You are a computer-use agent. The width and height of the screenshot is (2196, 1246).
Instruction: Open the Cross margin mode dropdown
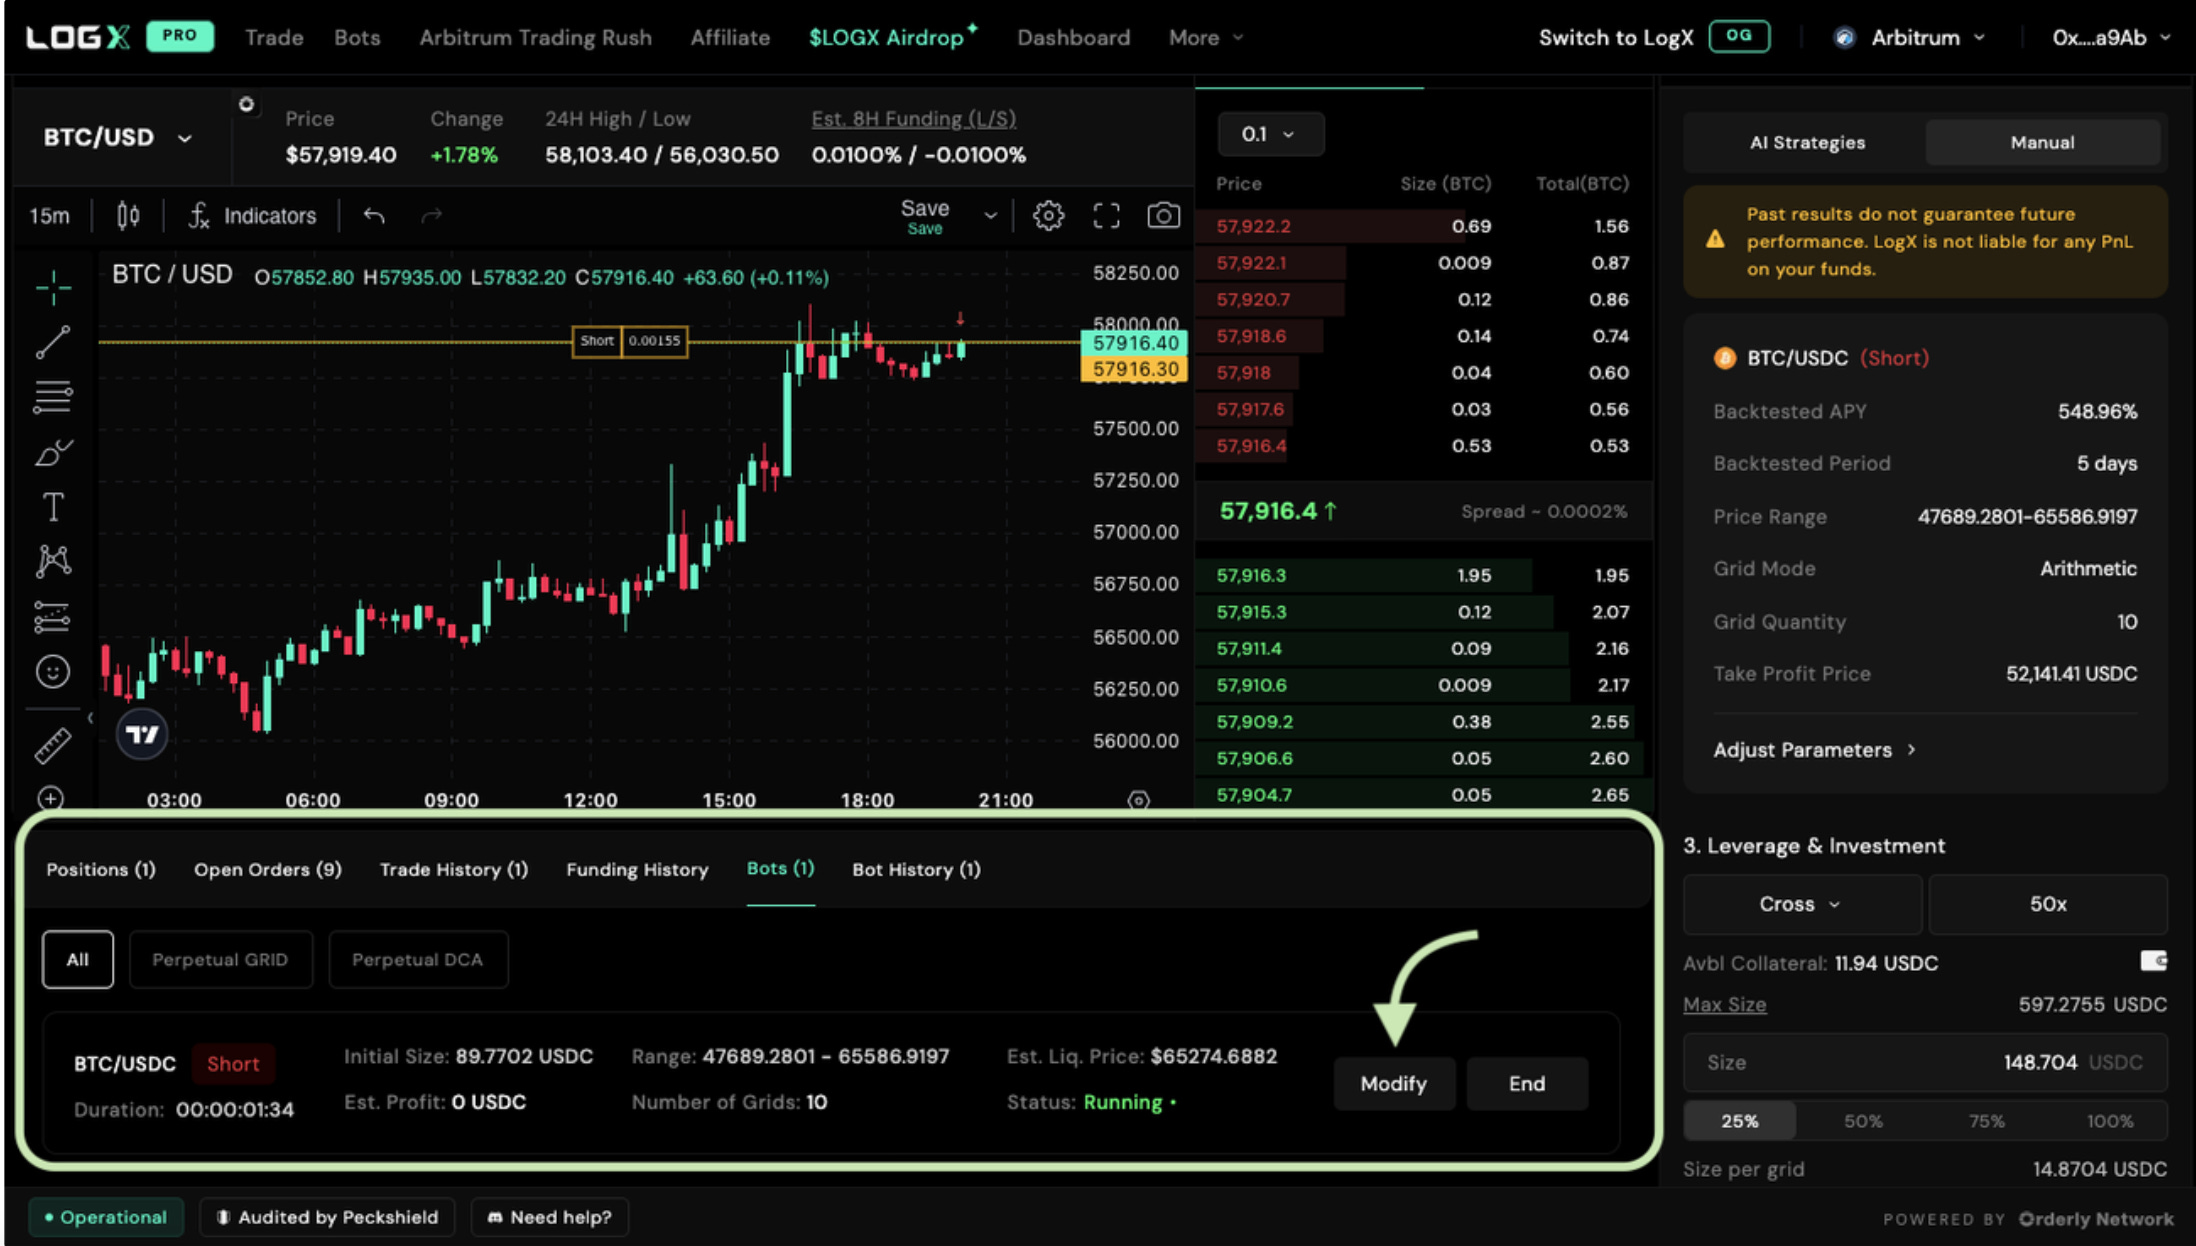[x=1801, y=904]
